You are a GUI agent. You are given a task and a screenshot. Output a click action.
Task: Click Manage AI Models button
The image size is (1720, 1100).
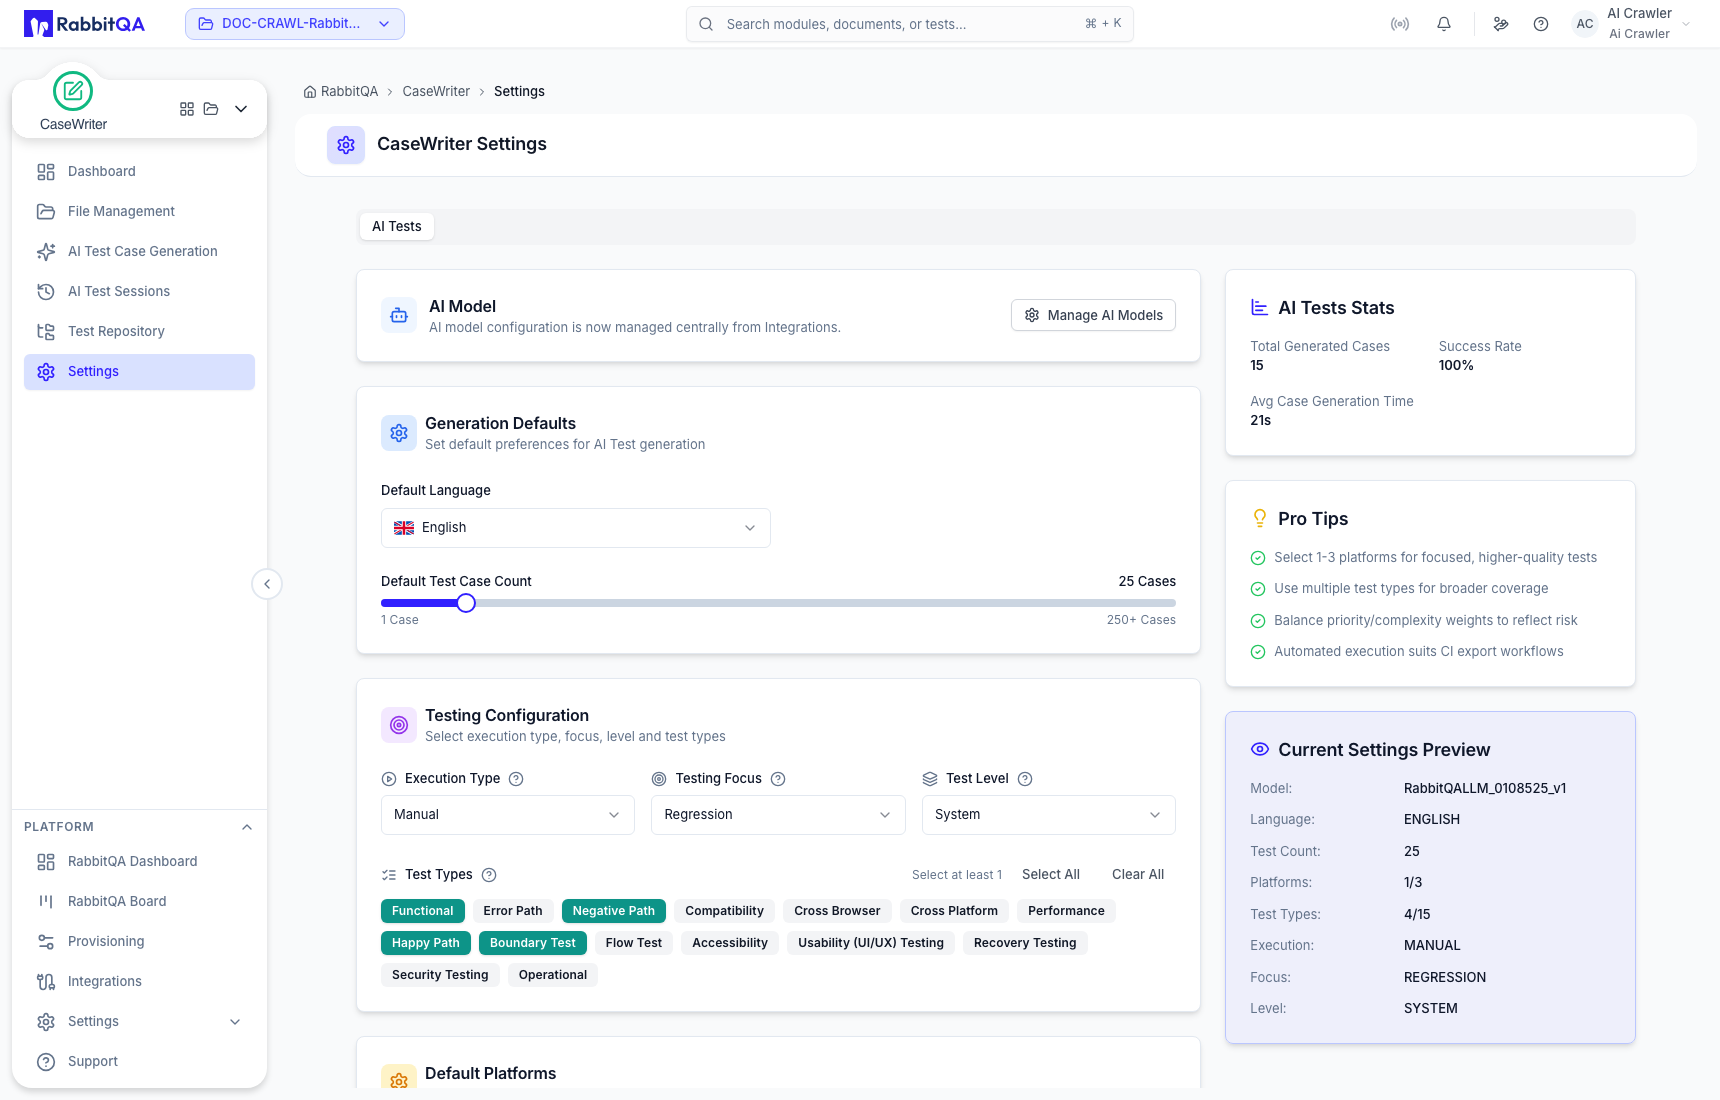(x=1093, y=316)
